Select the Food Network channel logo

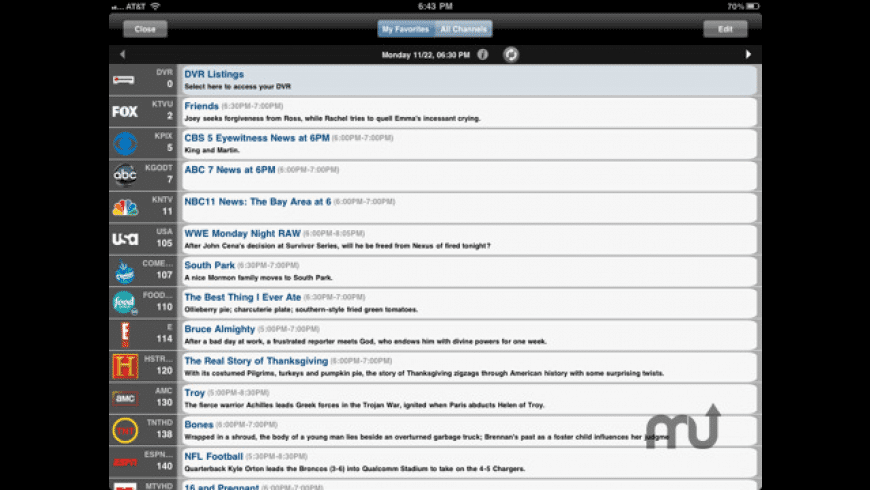tap(125, 303)
